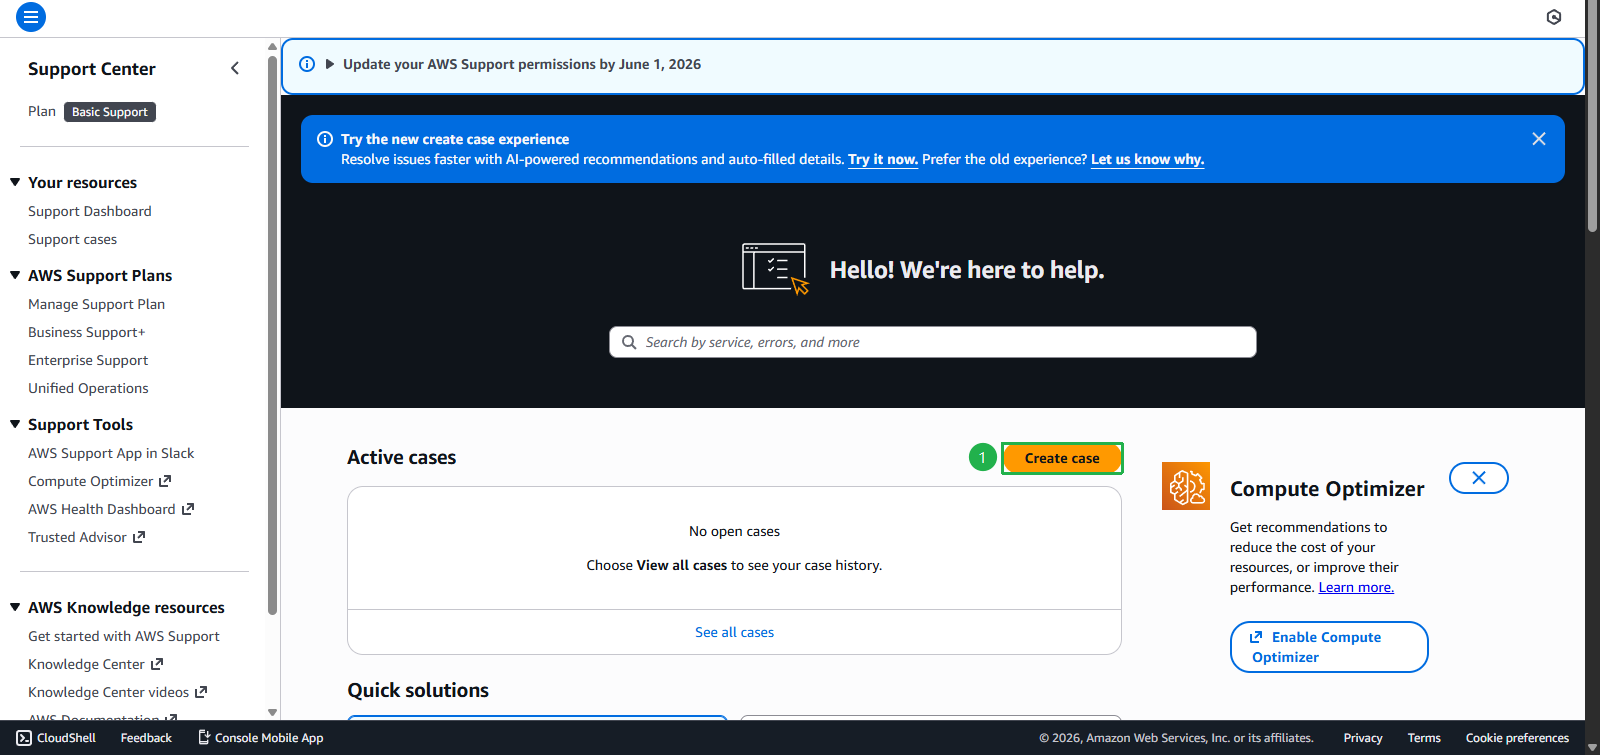Image resolution: width=1600 pixels, height=755 pixels.
Task: Collapse the AWS Support Plans section
Action: click(x=15, y=275)
